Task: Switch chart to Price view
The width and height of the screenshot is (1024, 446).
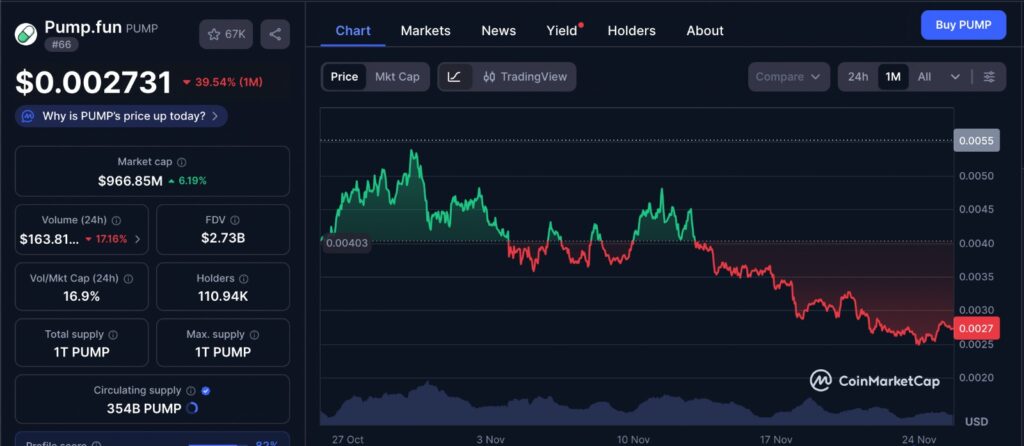Action: point(344,76)
